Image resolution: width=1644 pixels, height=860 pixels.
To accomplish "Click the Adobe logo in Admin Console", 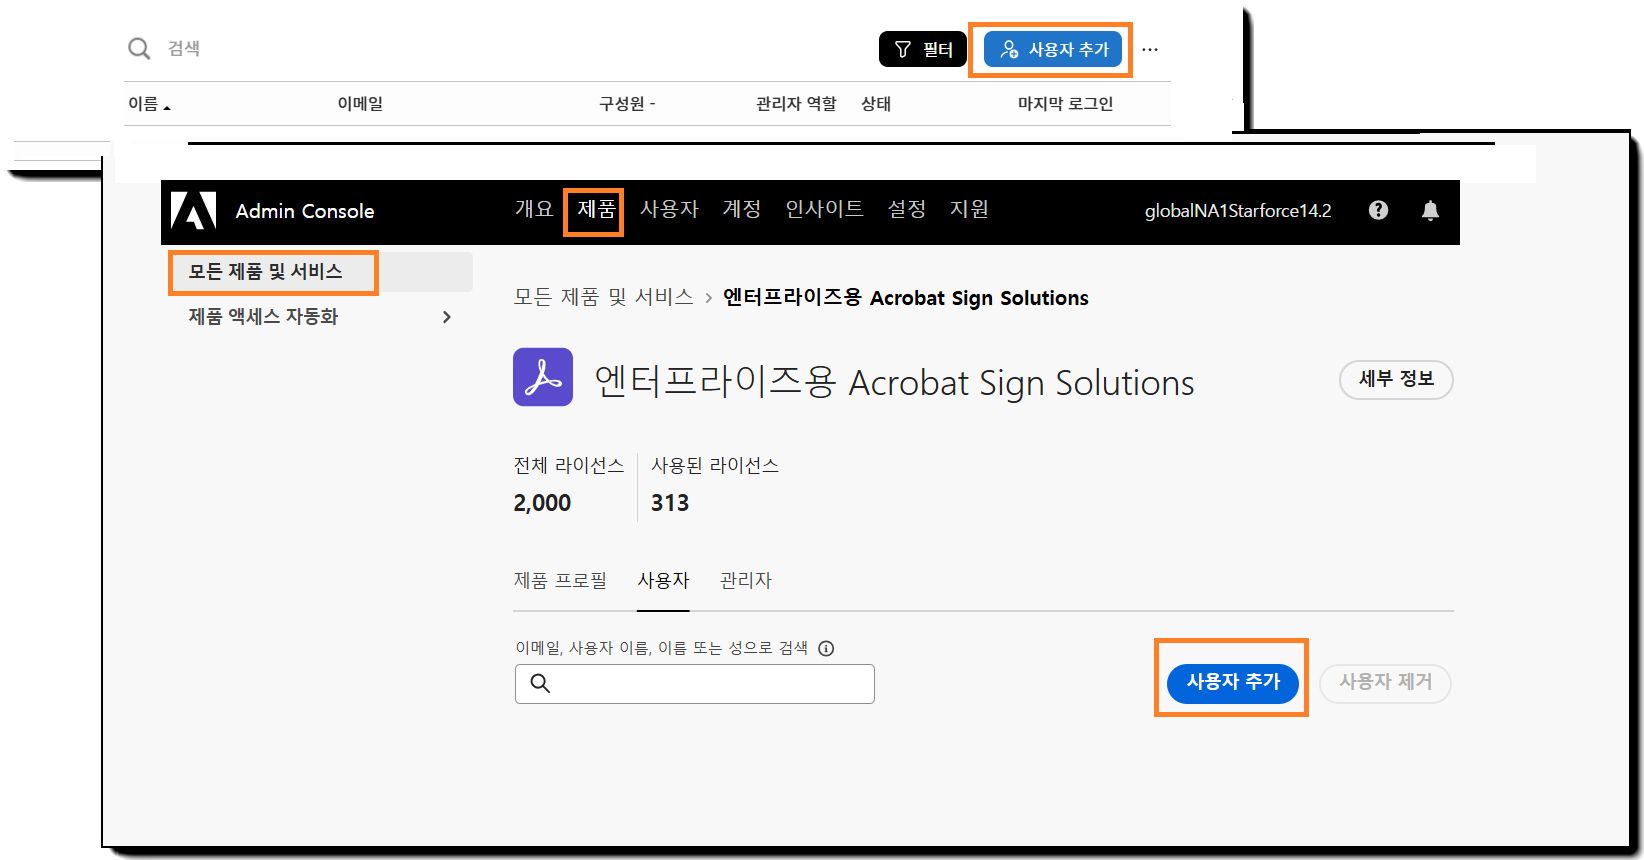I will (x=193, y=211).
